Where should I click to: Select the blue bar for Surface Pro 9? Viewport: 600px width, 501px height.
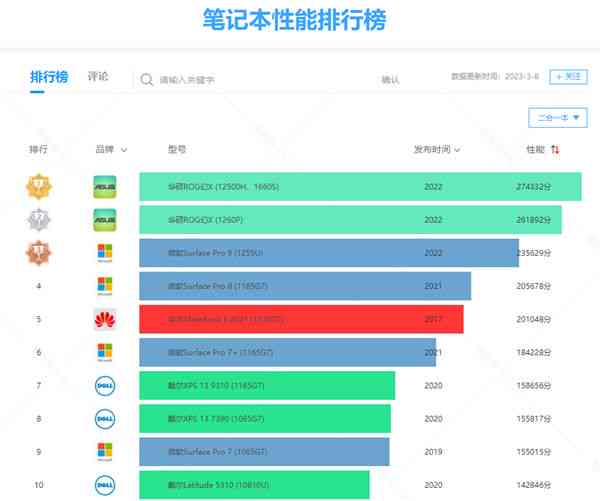tap(329, 253)
